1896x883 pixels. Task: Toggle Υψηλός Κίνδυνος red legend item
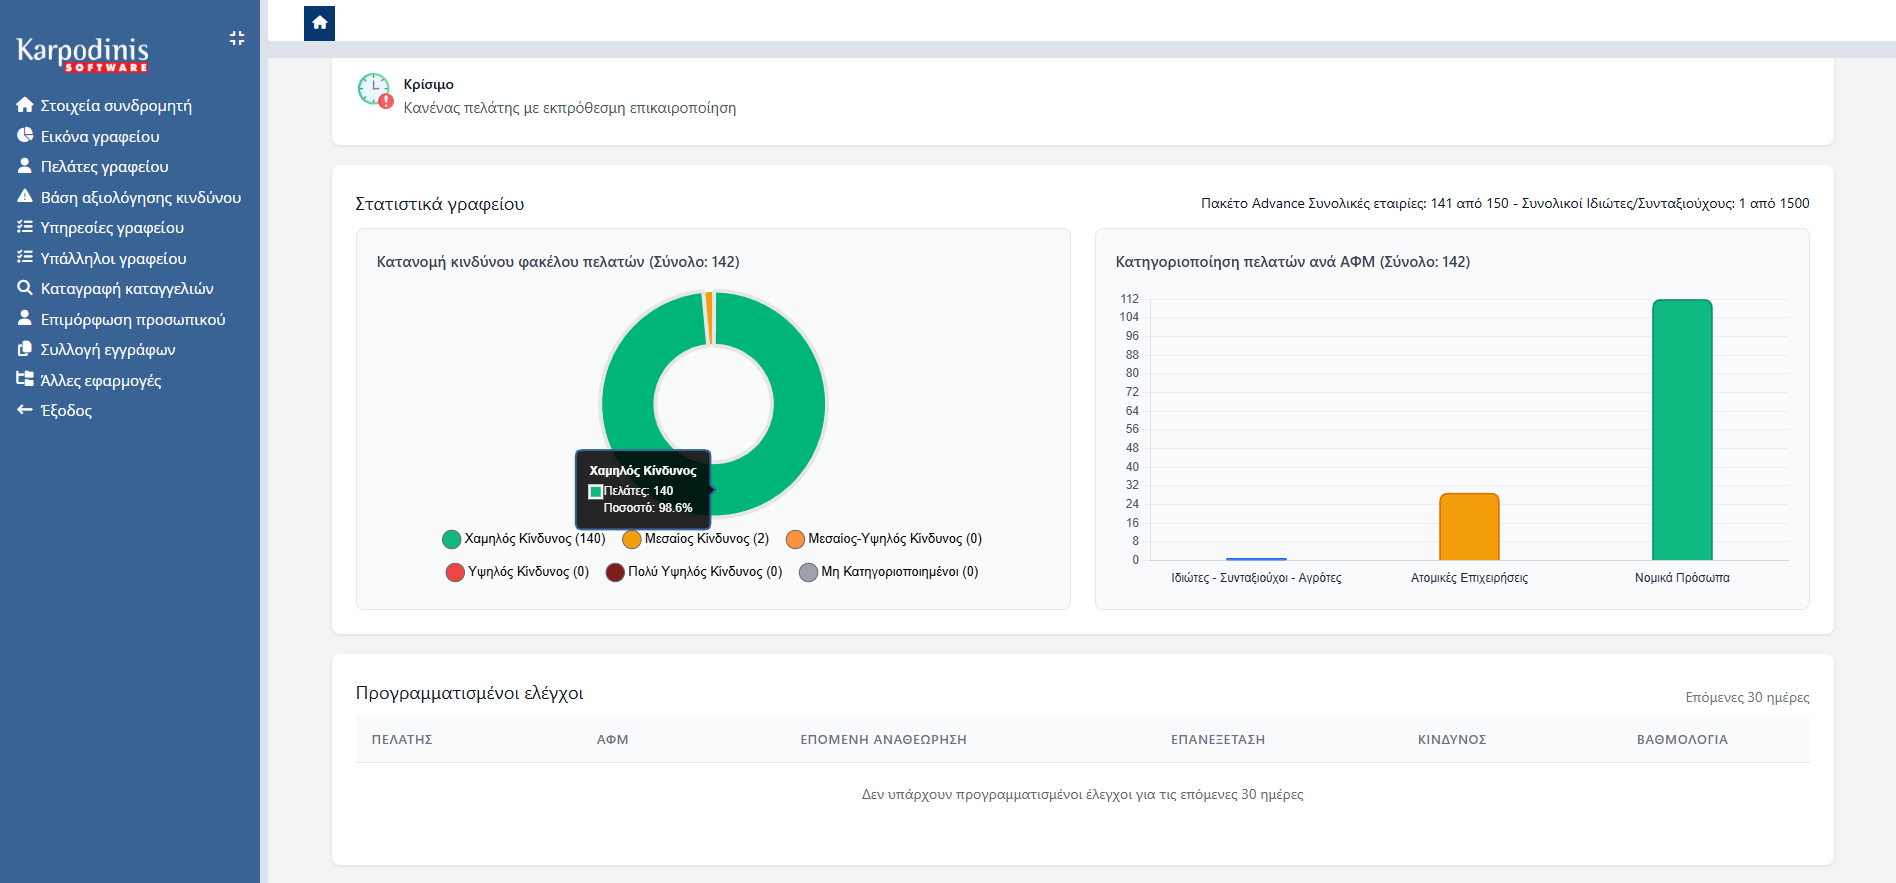517,572
